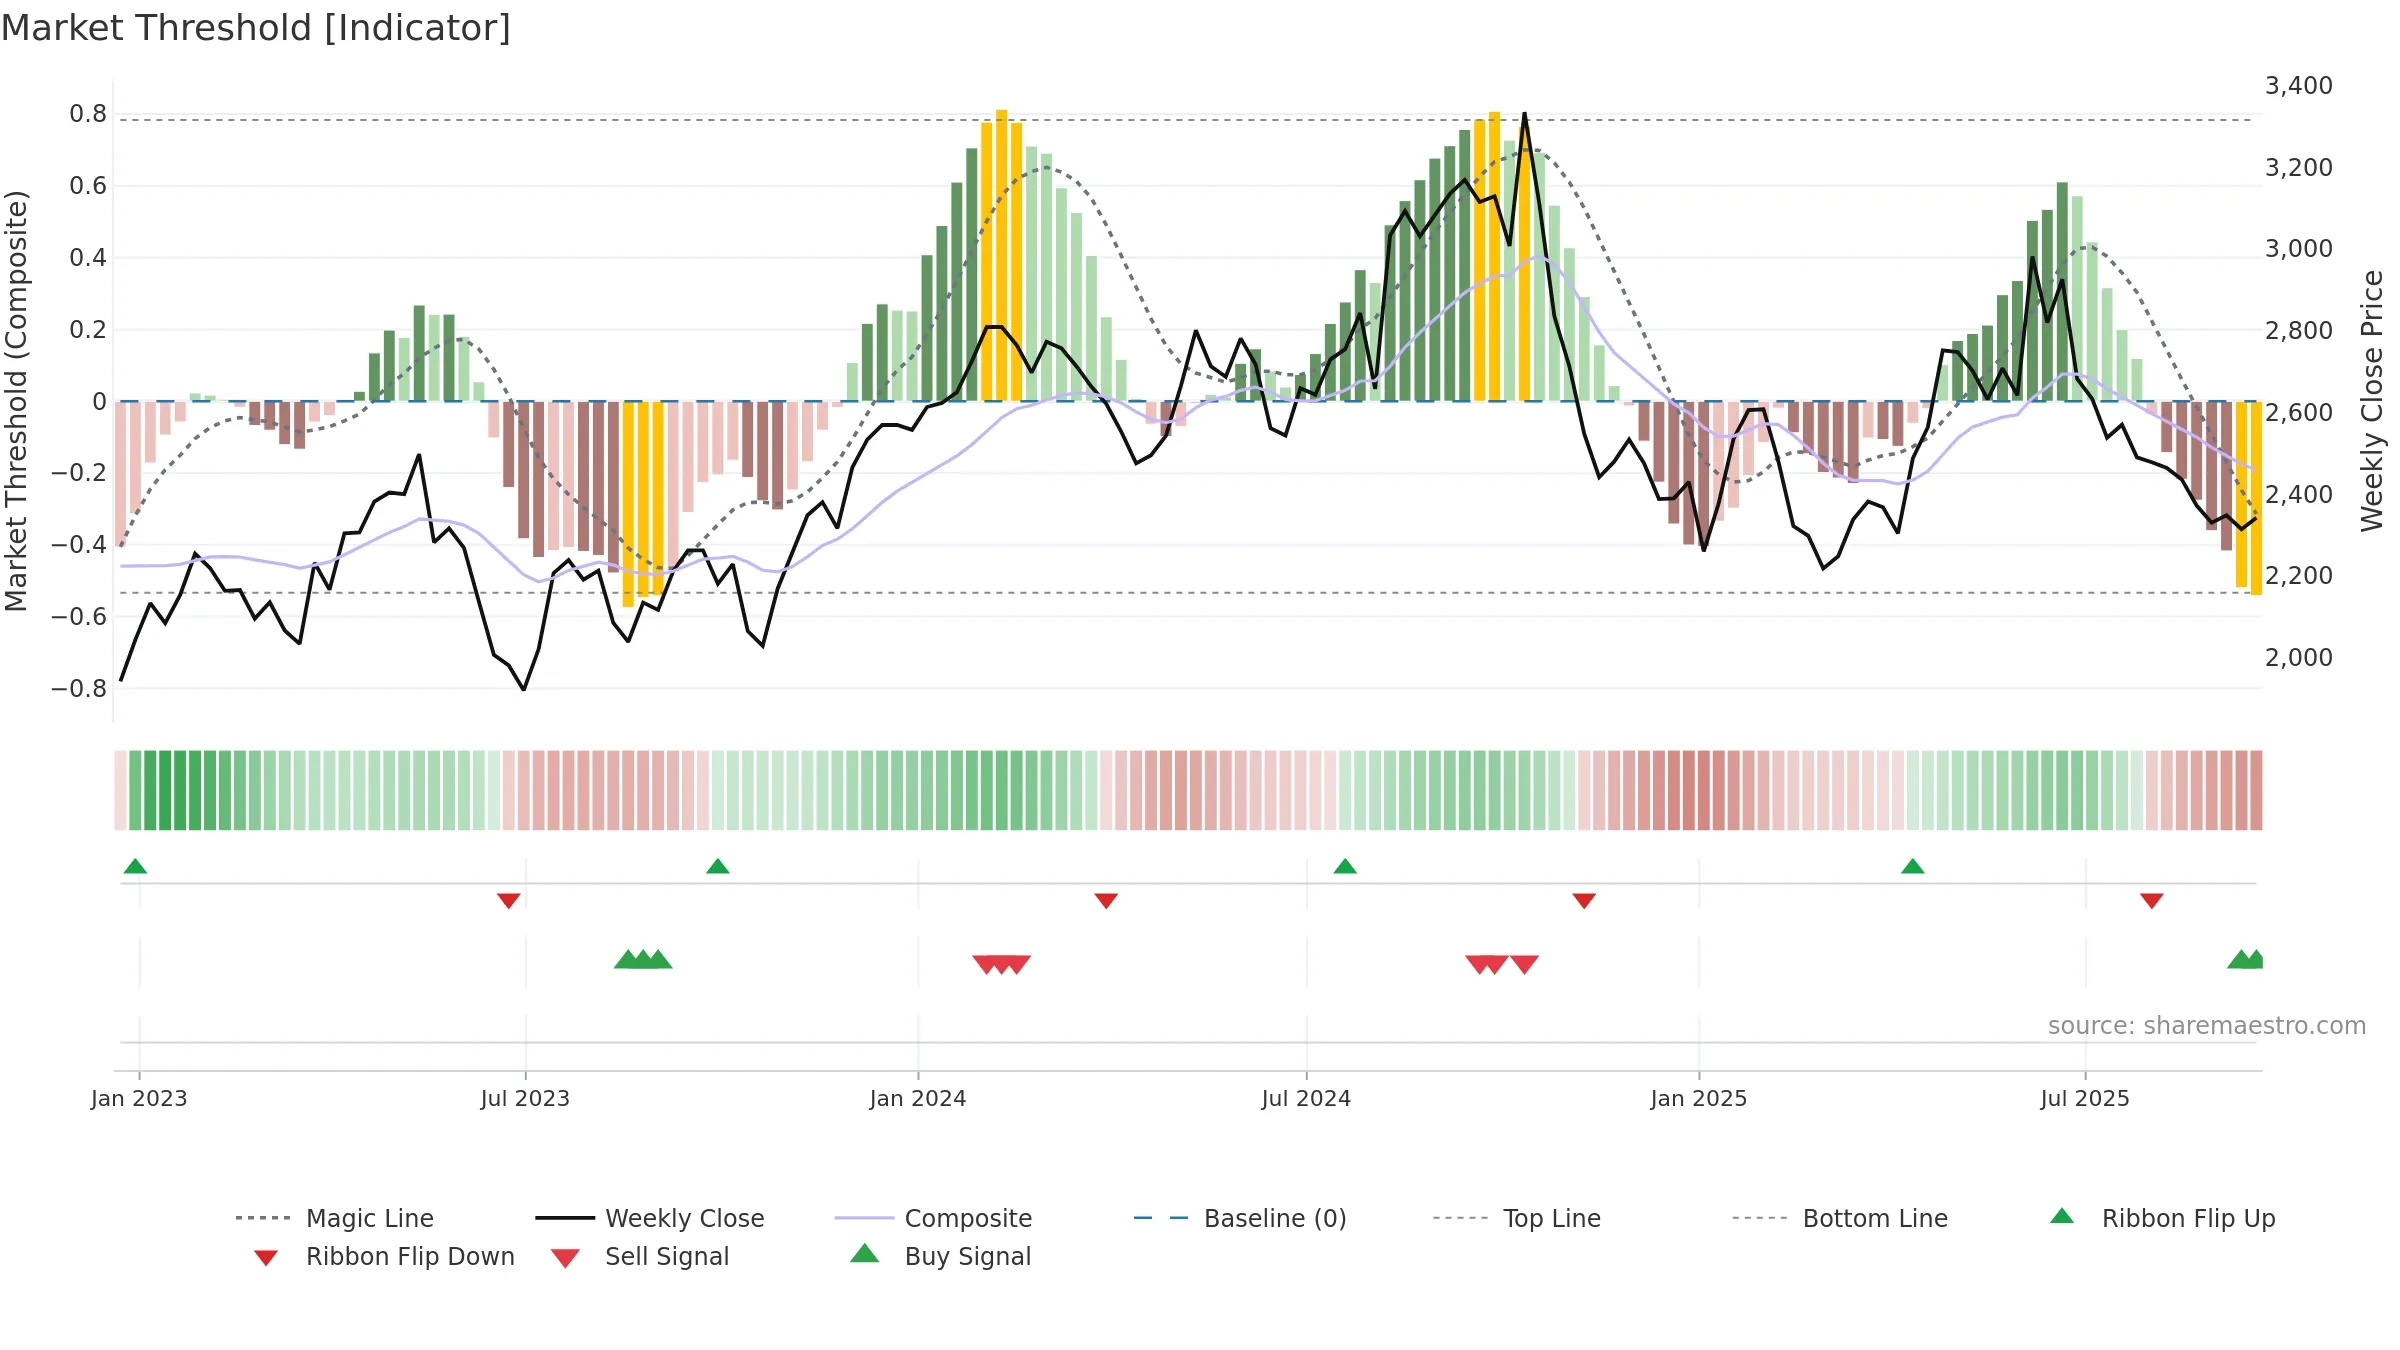Click the first Sell Signal triangle after Jan 2024
The width and height of the screenshot is (2400, 1350).
click(986, 965)
